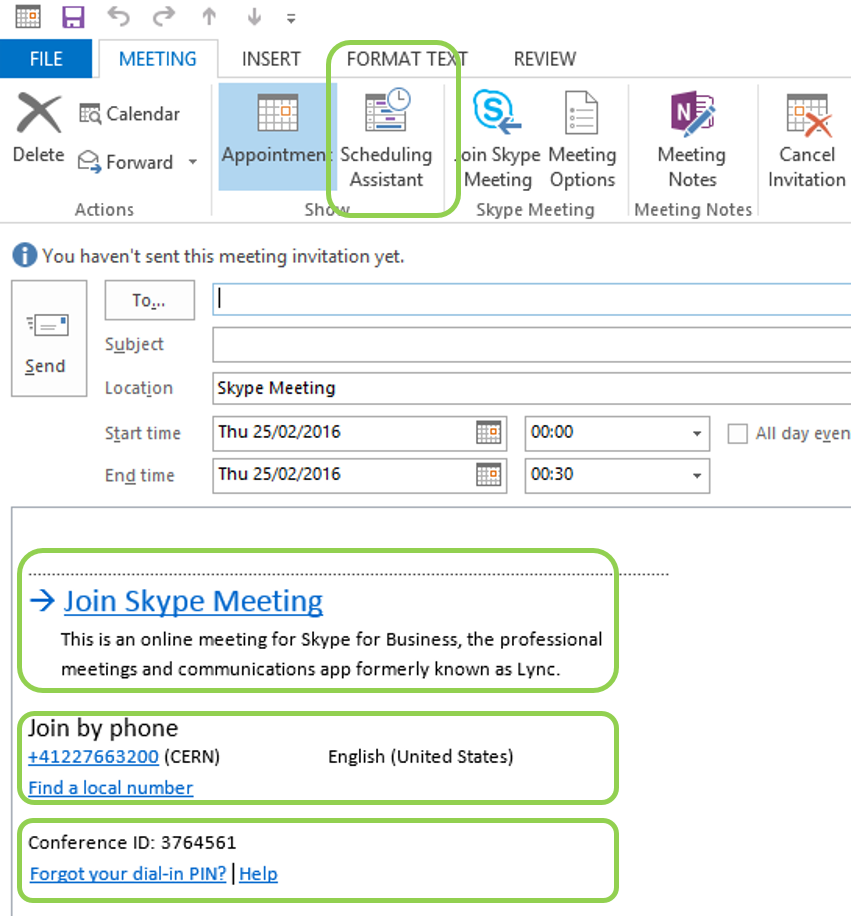
Task: Undo the last action
Action: click(x=119, y=17)
